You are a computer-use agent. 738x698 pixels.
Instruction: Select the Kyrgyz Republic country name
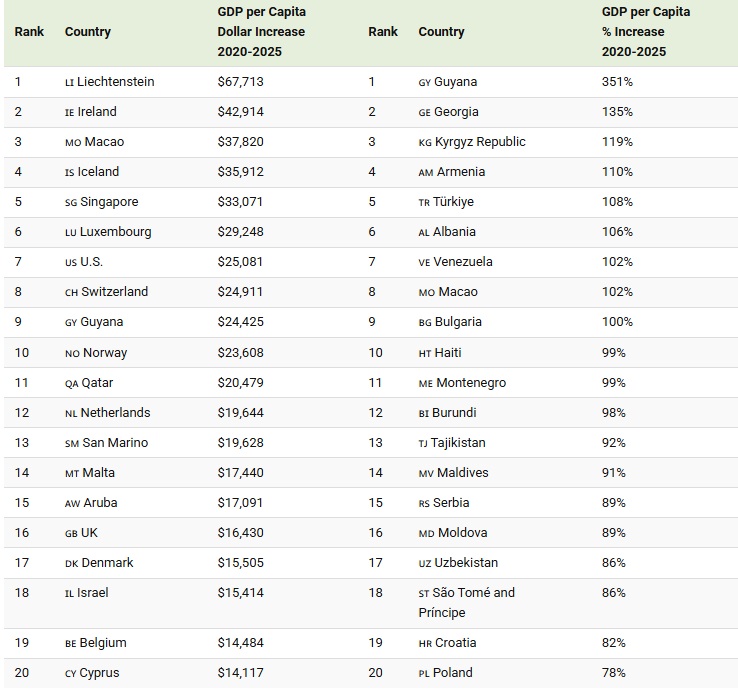[x=480, y=142]
